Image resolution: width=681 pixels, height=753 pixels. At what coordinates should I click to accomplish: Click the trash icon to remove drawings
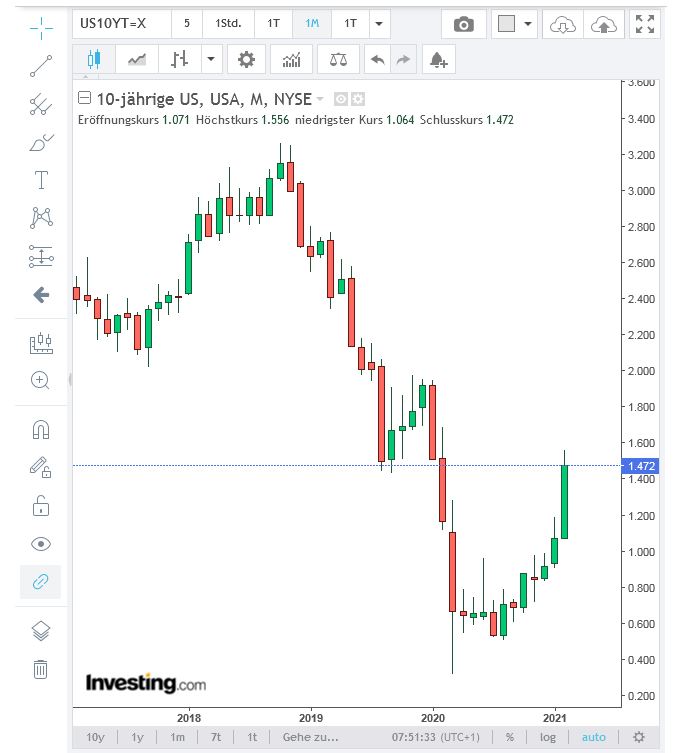click(41, 669)
